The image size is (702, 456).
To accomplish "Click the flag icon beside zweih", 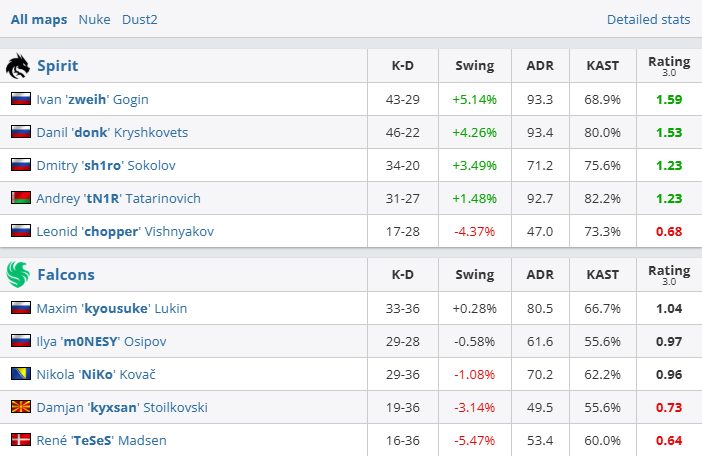I will tap(20, 100).
